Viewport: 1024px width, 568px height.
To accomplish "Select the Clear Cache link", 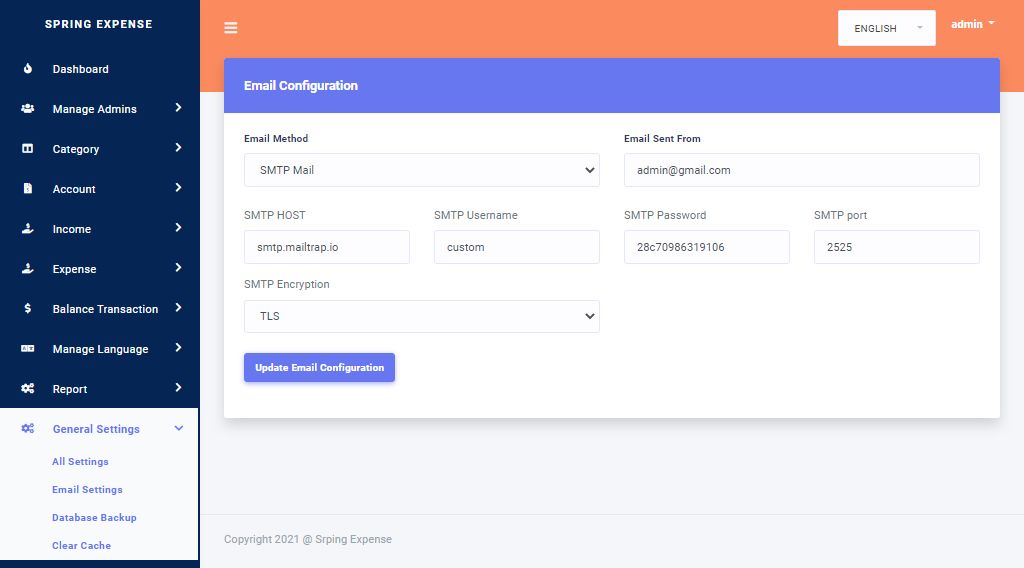I will click(81, 546).
